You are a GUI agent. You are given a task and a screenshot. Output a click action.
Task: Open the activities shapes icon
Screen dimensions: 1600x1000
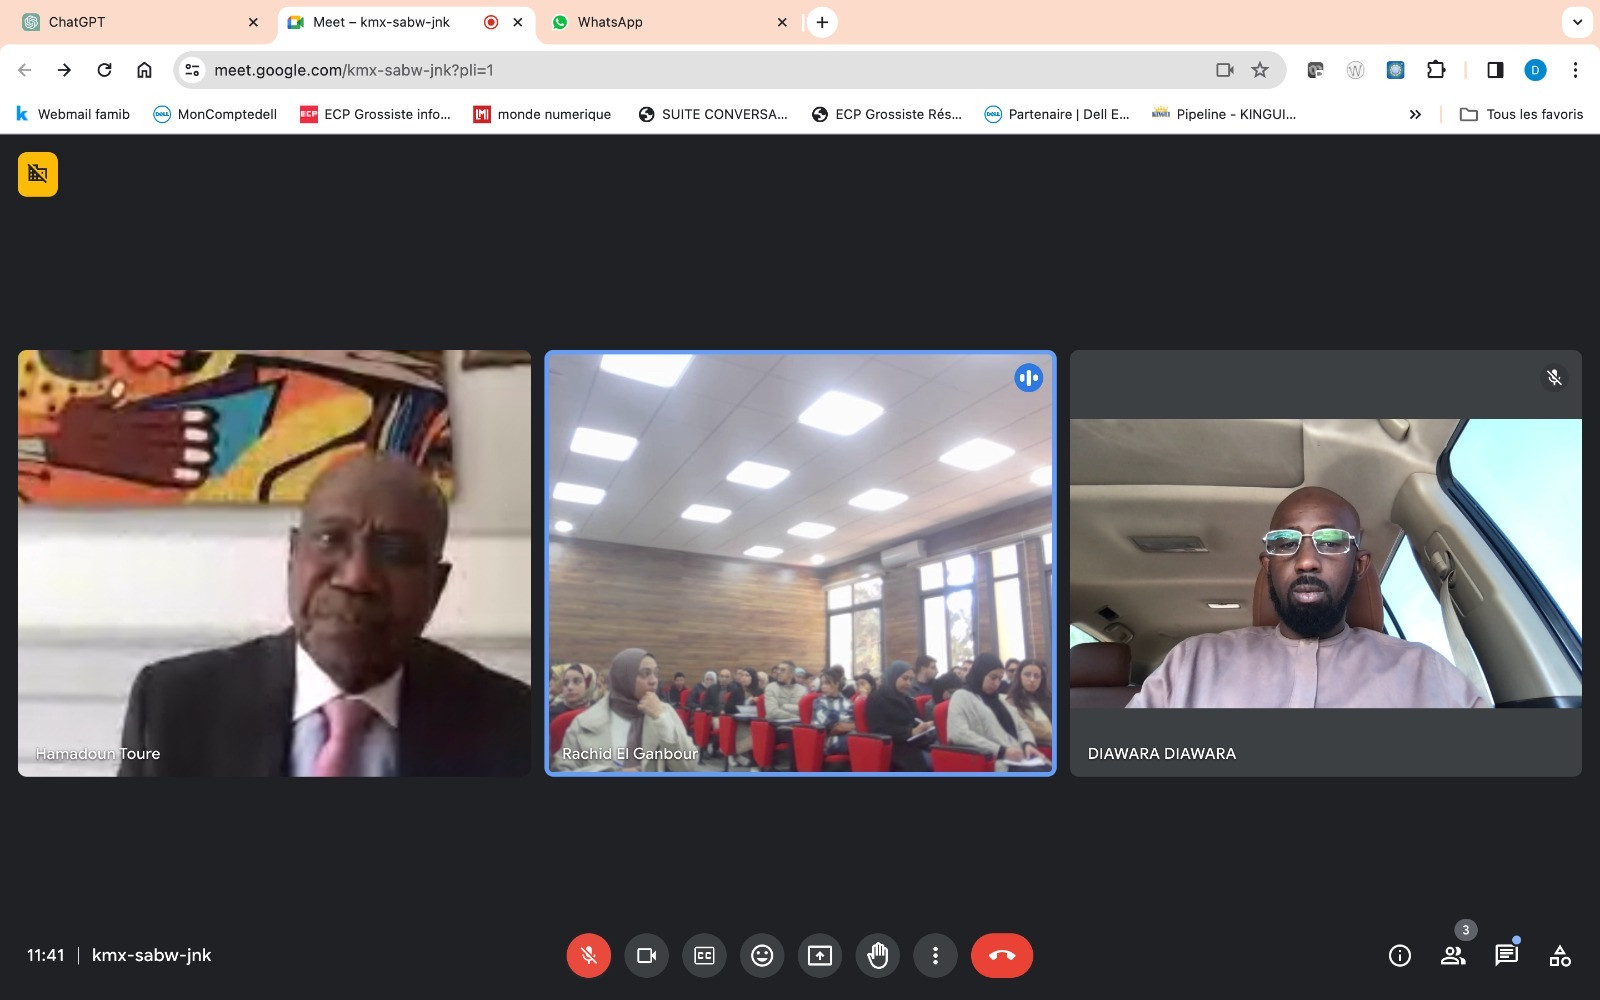(1559, 955)
